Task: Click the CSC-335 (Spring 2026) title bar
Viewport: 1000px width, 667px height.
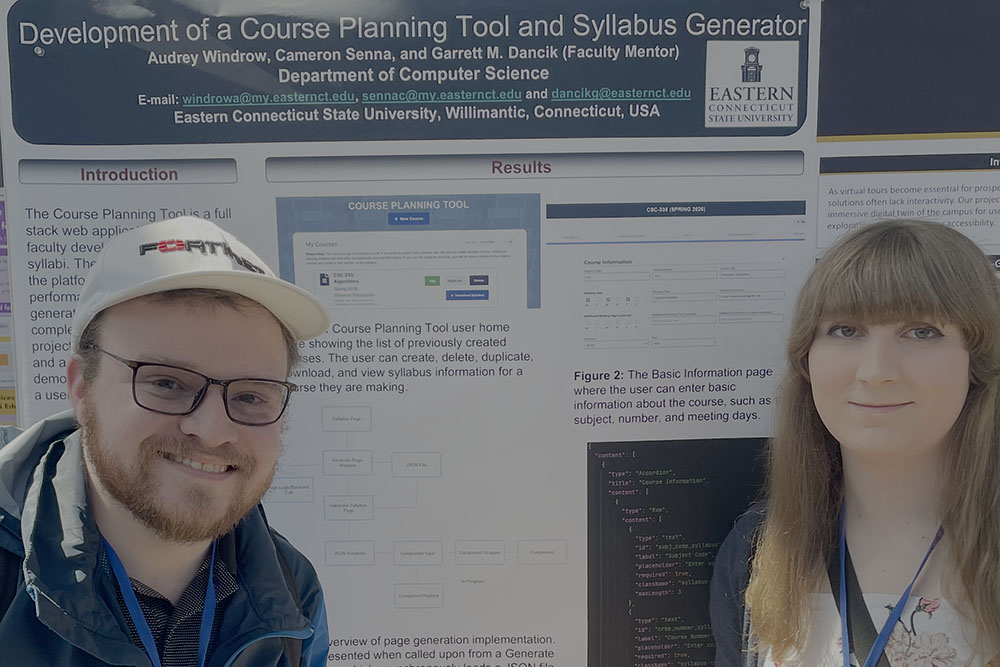Action: 675,210
